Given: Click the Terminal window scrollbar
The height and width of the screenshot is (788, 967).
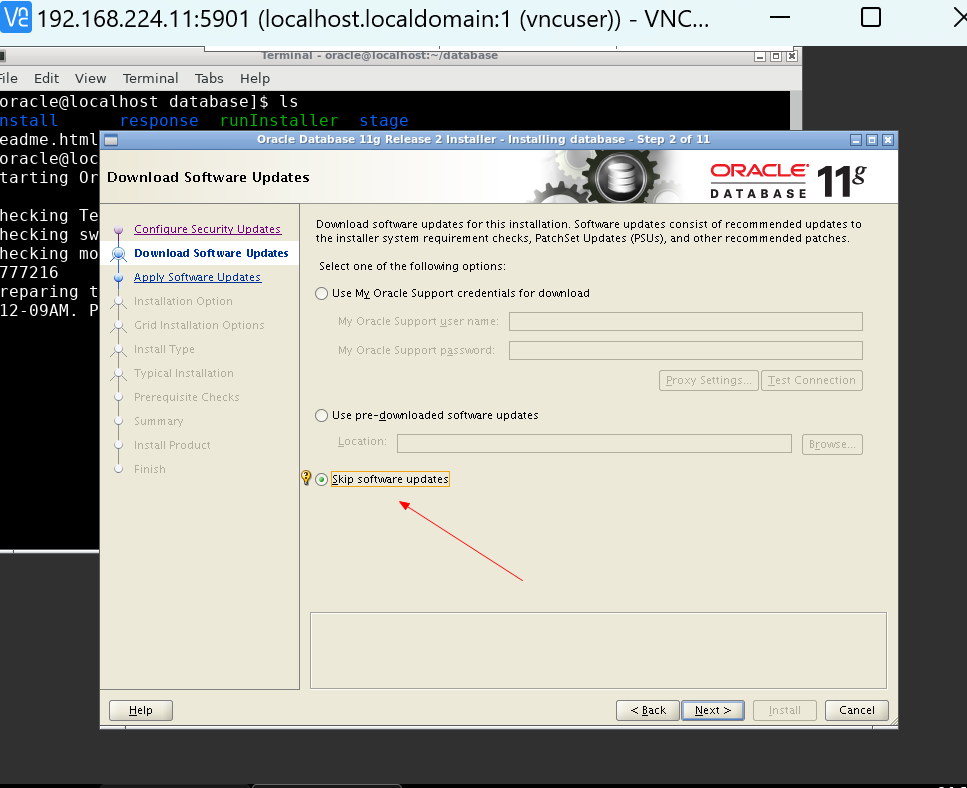Looking at the screenshot, I should click(796, 111).
